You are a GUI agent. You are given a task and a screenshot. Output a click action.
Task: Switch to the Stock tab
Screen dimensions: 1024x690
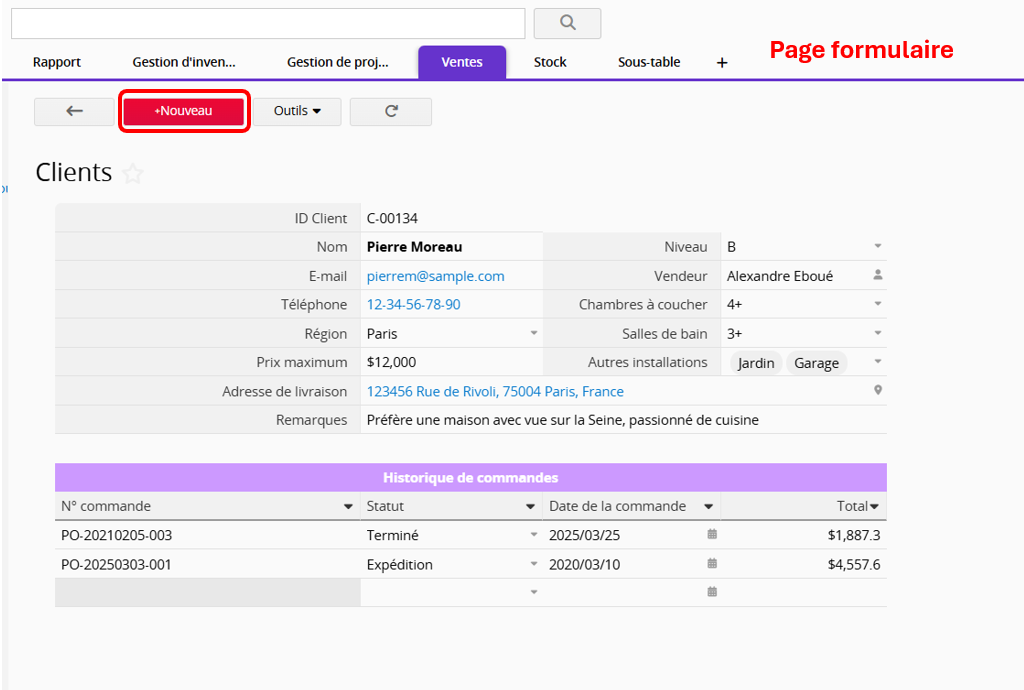coord(550,62)
